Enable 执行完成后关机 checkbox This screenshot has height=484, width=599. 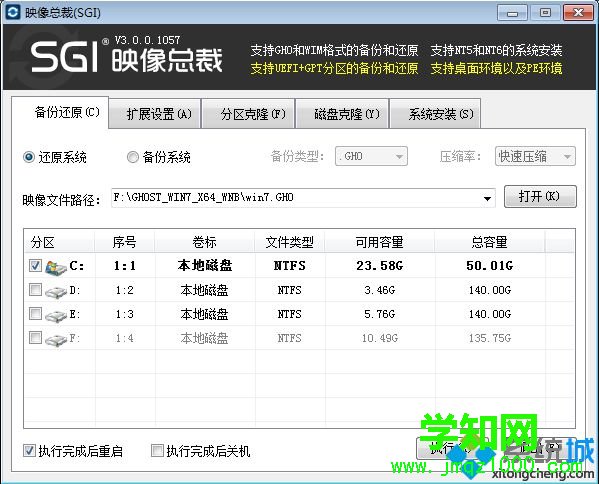click(157, 451)
